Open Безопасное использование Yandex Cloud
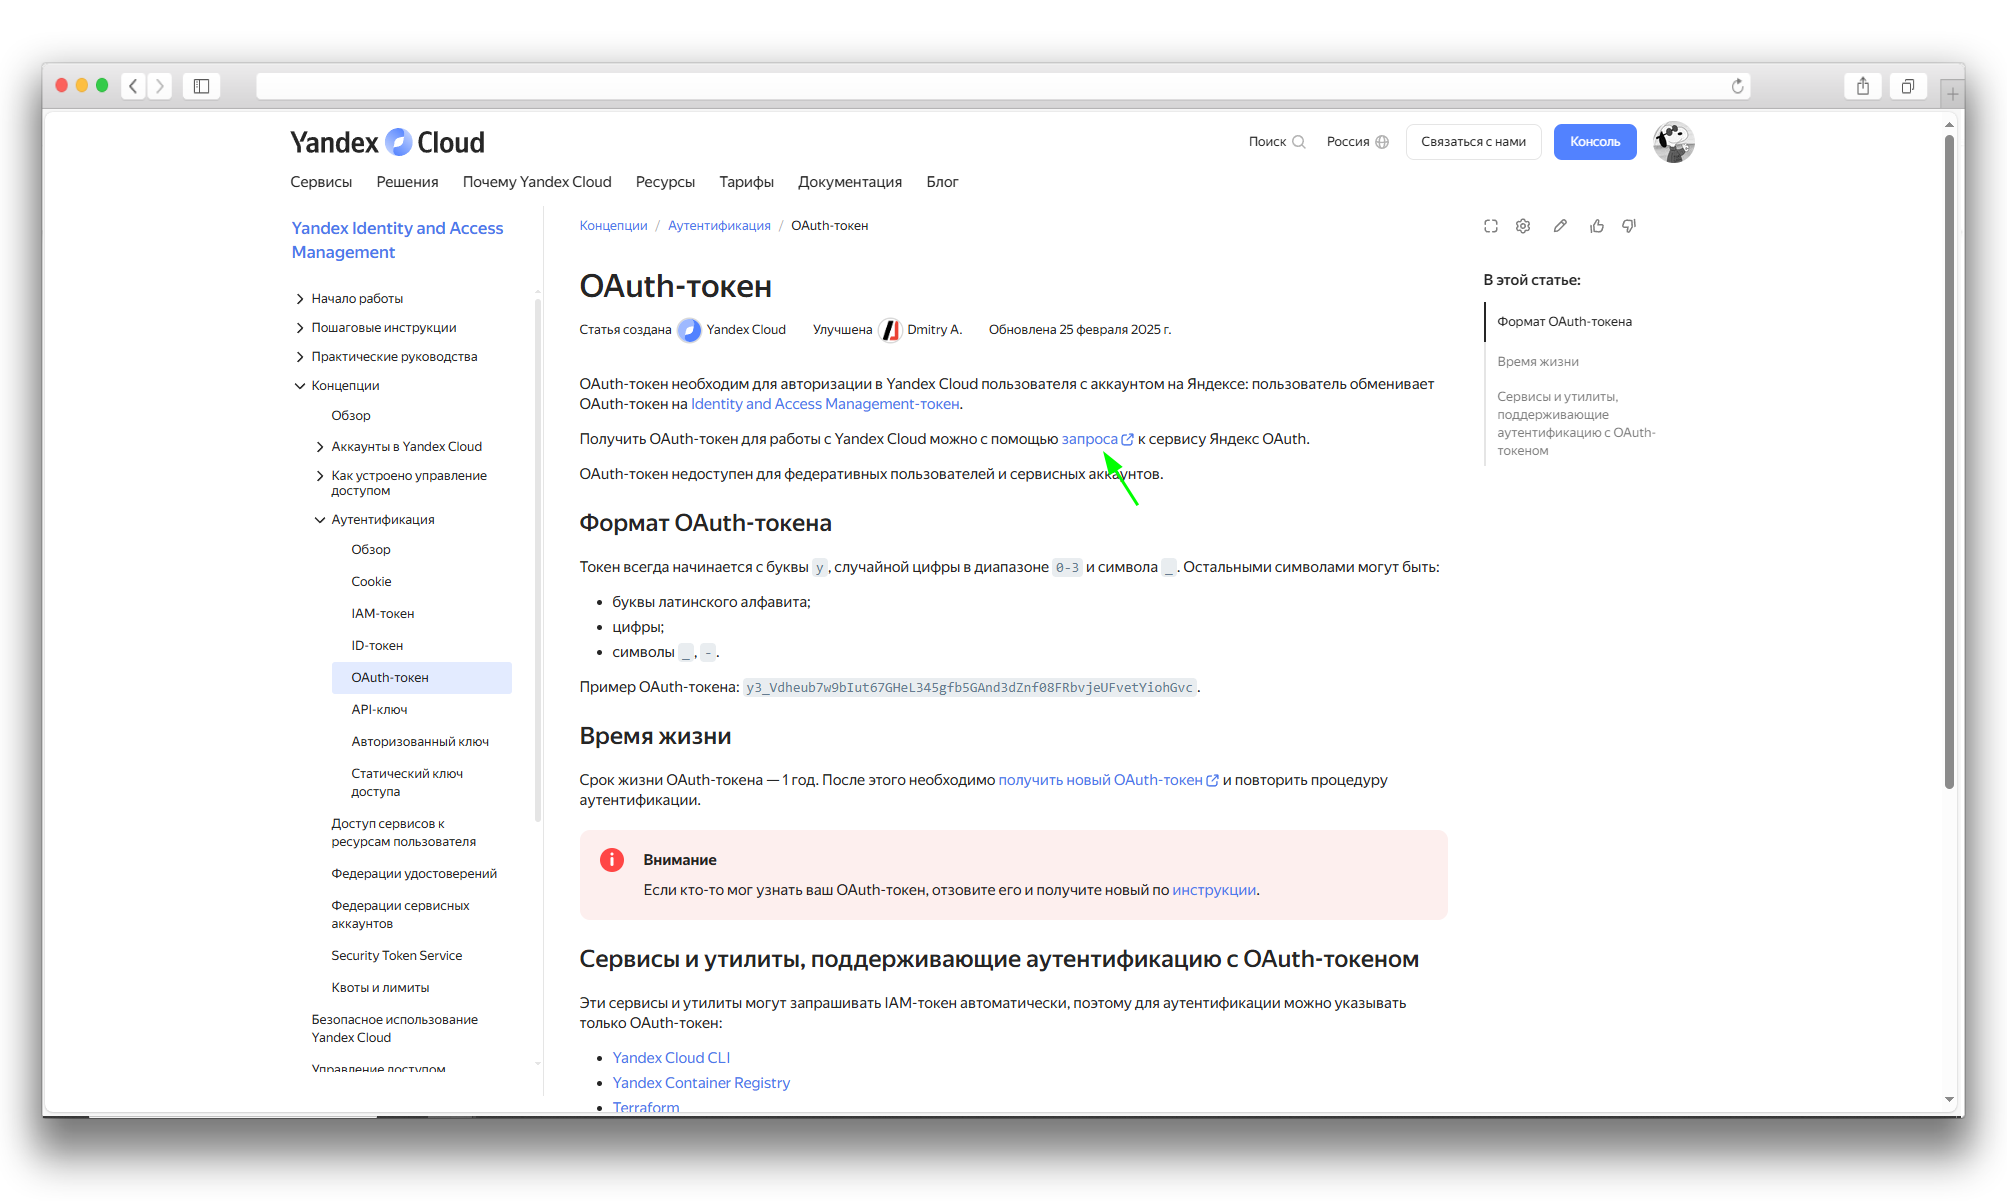The image size is (2007, 1201). point(394,1029)
